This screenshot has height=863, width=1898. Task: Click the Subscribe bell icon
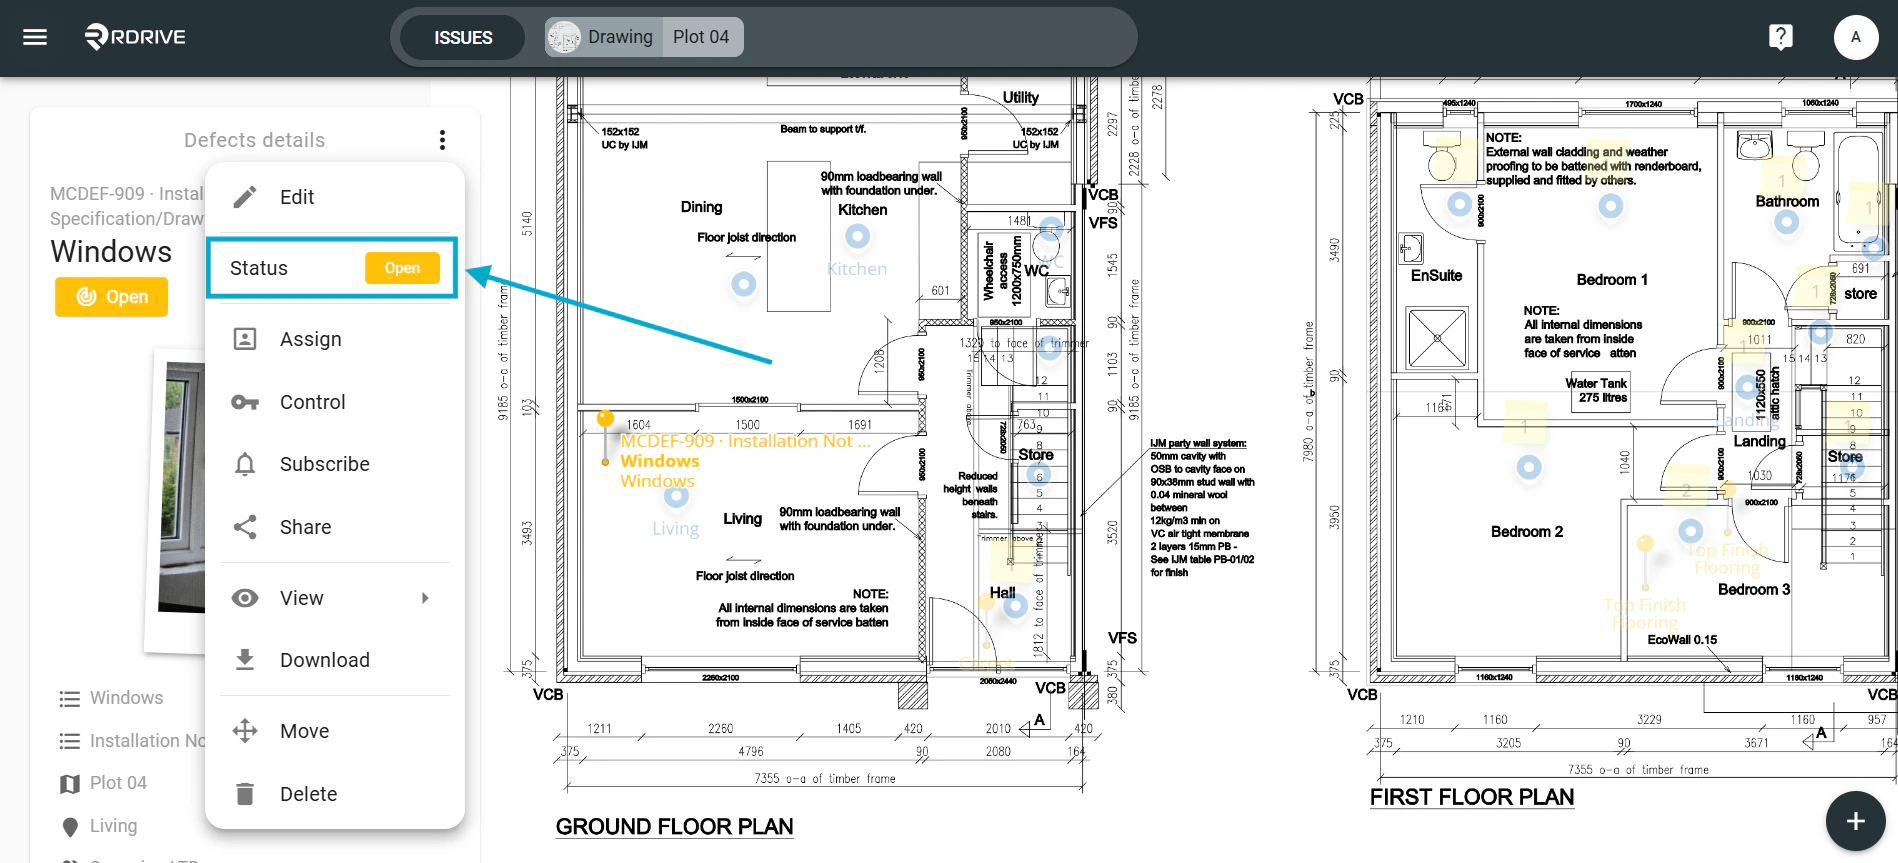245,464
